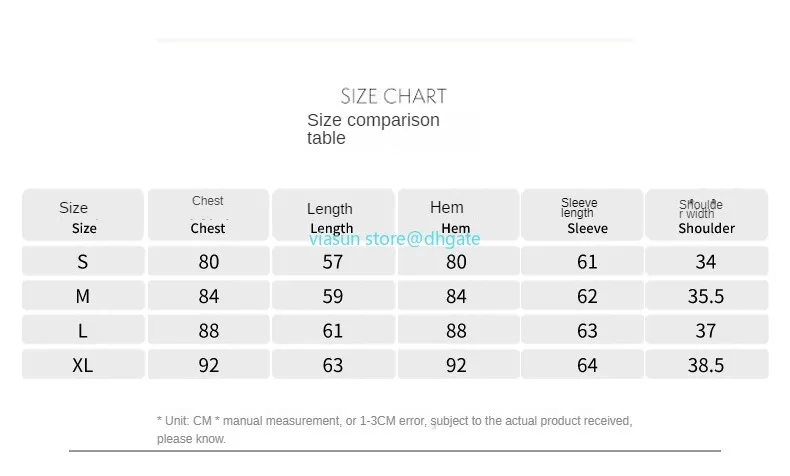
Task: Select shoulder value 35.5 for size M
Action: tap(706, 296)
